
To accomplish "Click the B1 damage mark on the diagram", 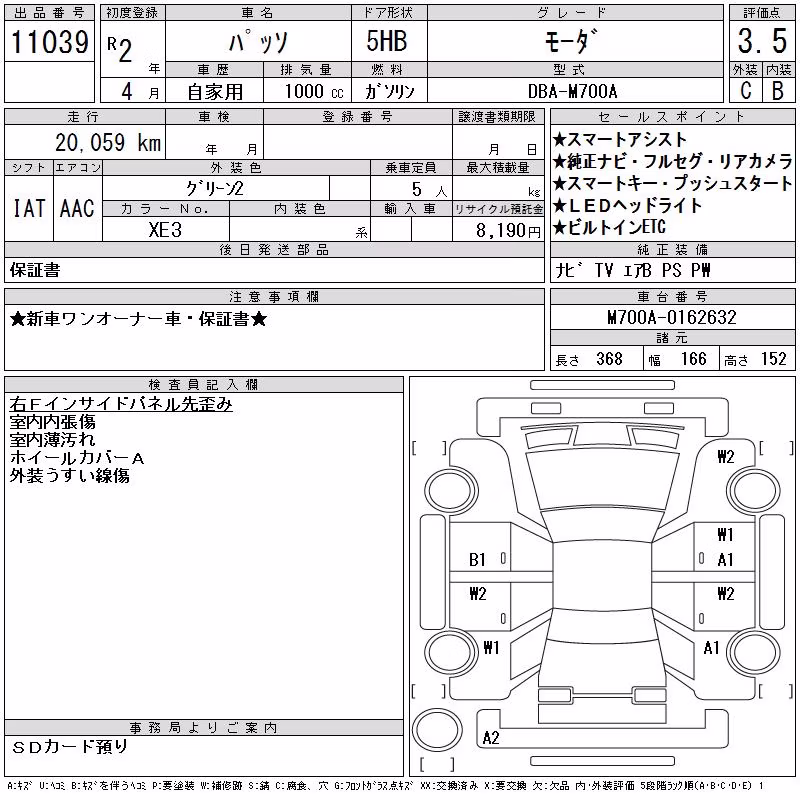I will pyautogui.click(x=477, y=560).
